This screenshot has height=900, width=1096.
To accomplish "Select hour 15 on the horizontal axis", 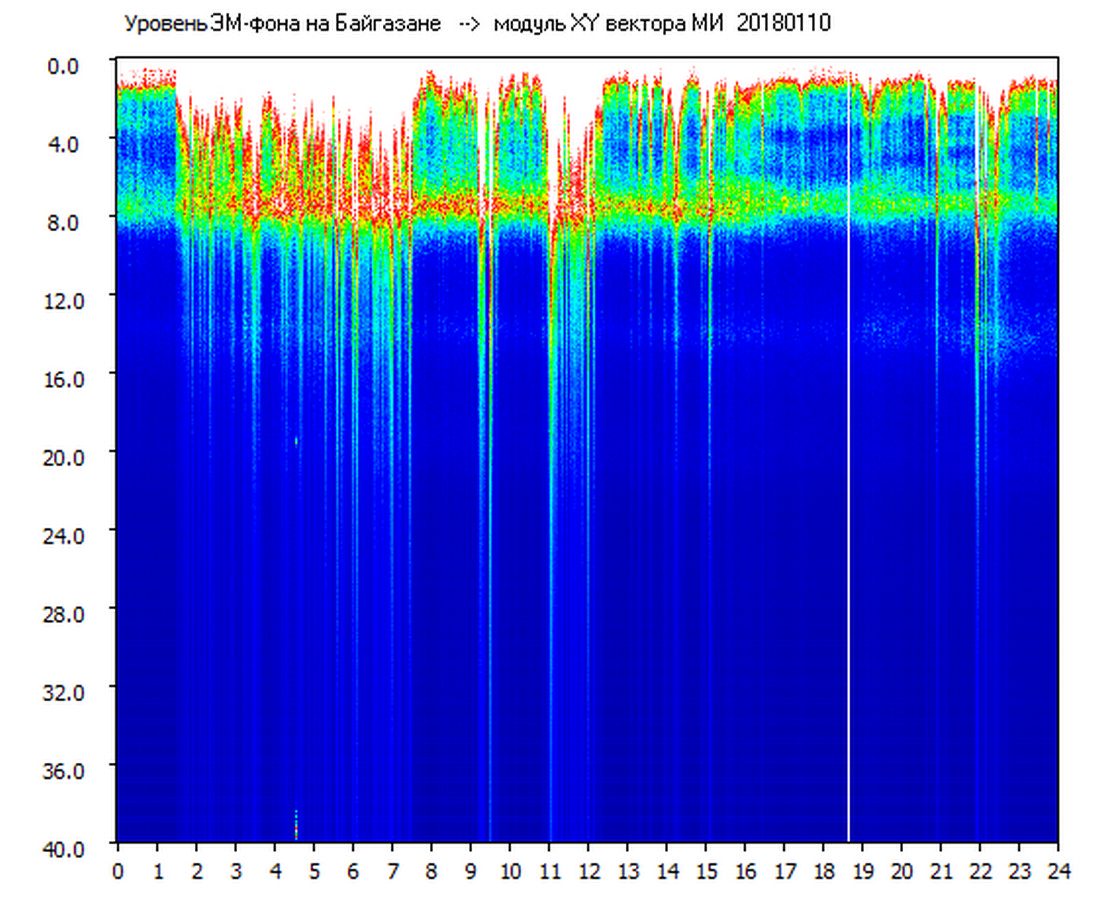I will click(705, 871).
